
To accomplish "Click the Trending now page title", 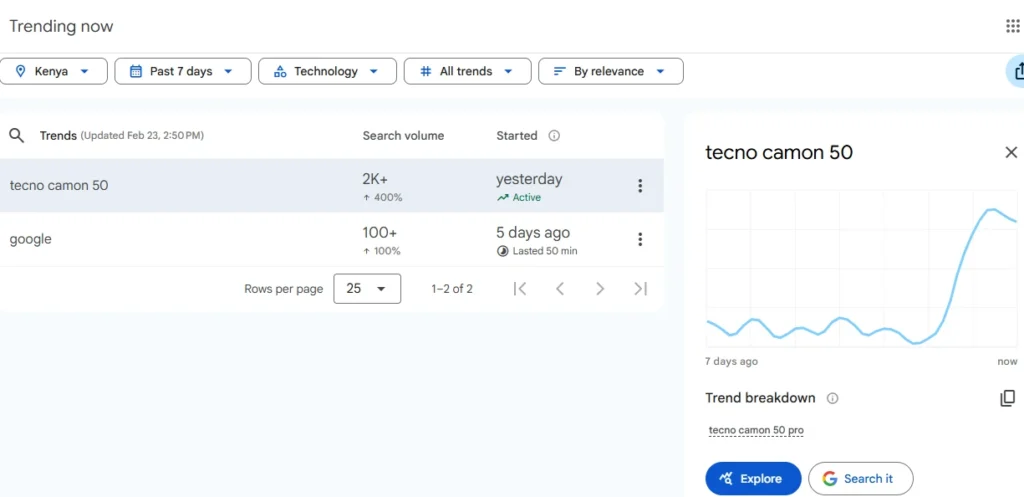I will (x=61, y=27).
